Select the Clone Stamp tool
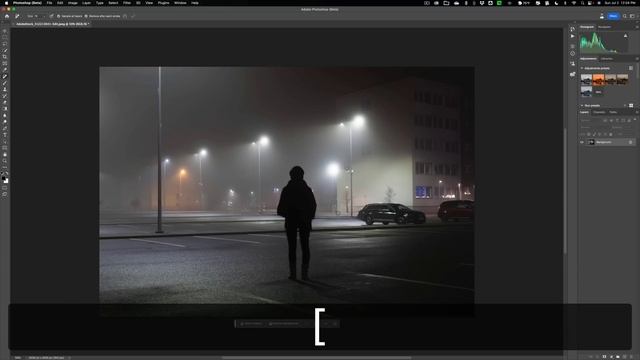640x360 pixels. (5, 89)
